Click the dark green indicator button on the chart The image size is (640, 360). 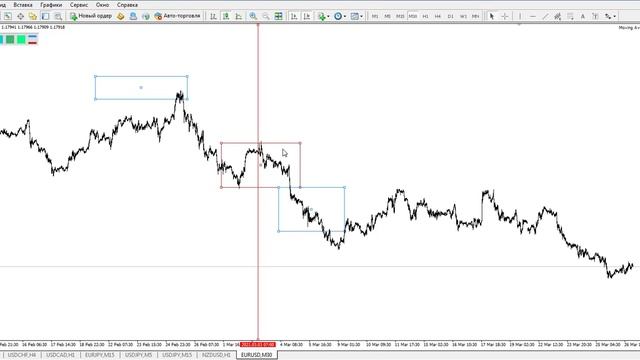10,39
